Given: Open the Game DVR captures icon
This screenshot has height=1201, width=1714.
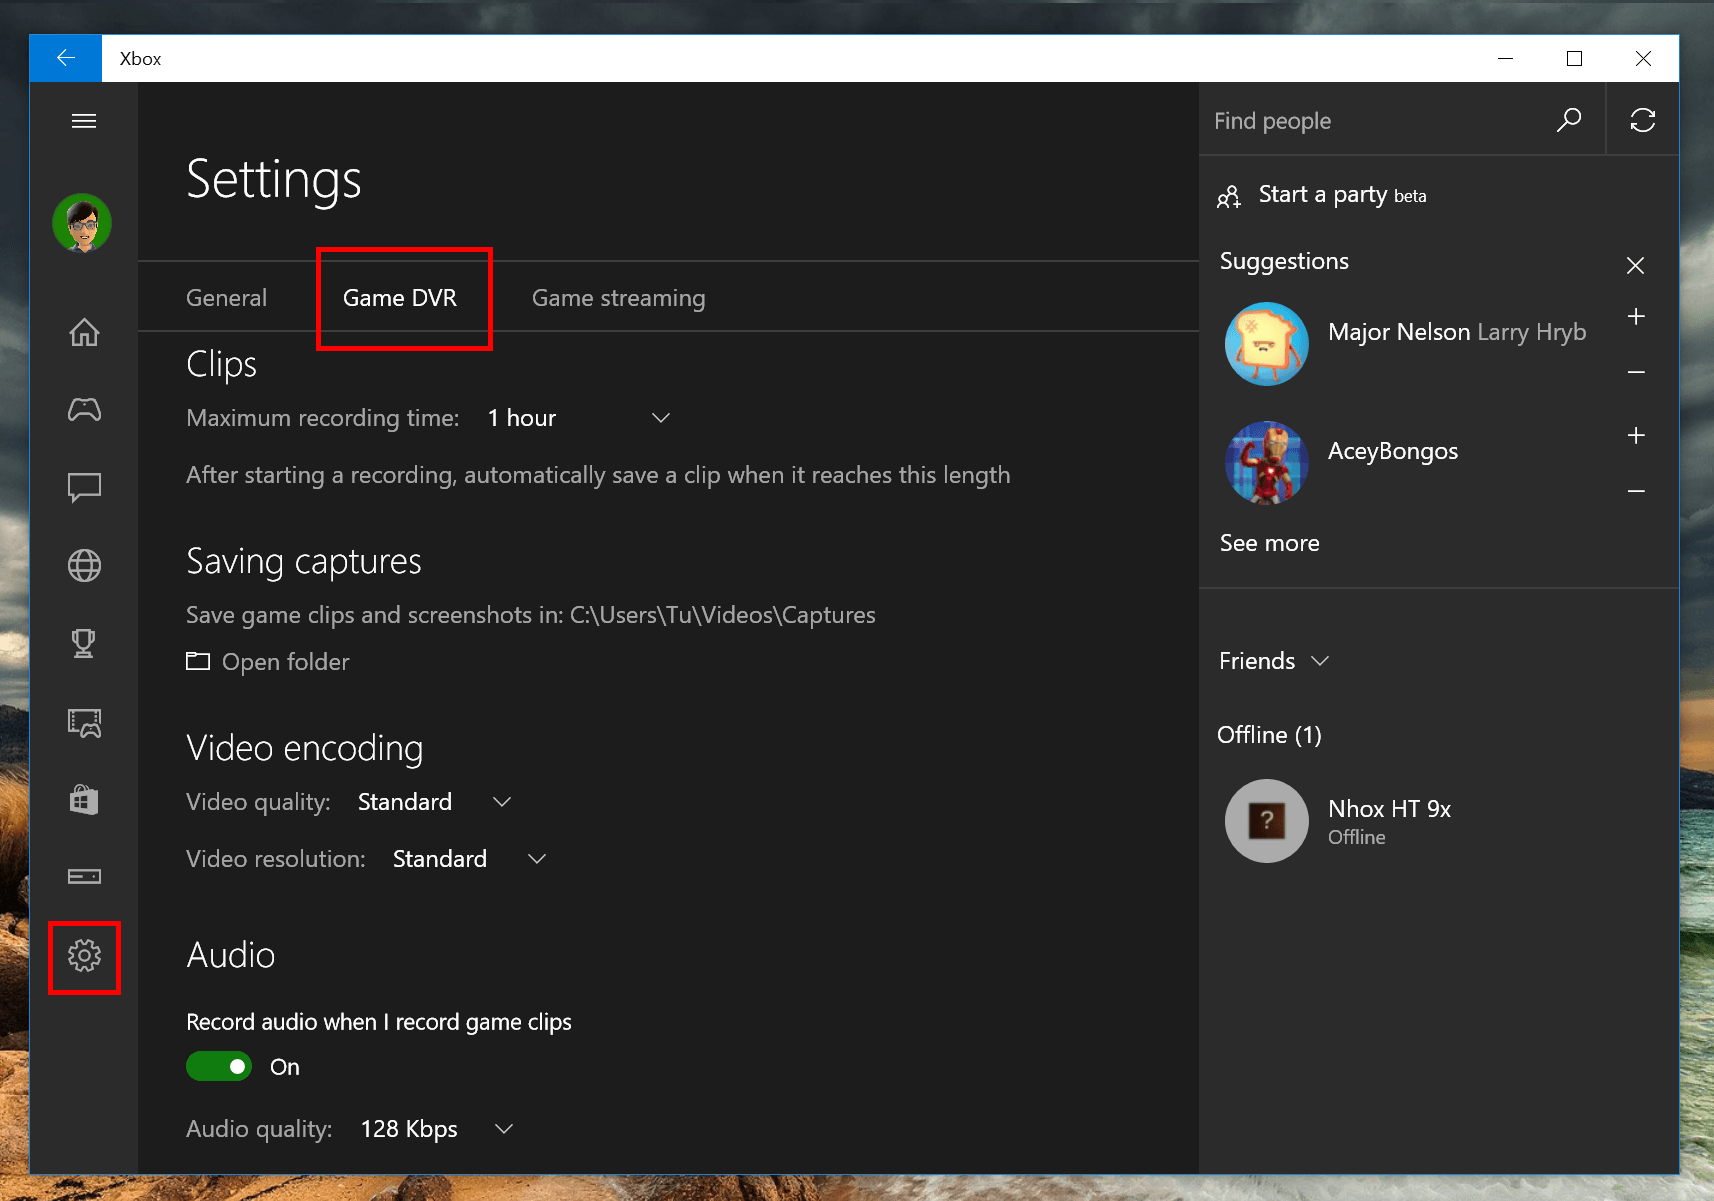Looking at the screenshot, I should coord(84,722).
